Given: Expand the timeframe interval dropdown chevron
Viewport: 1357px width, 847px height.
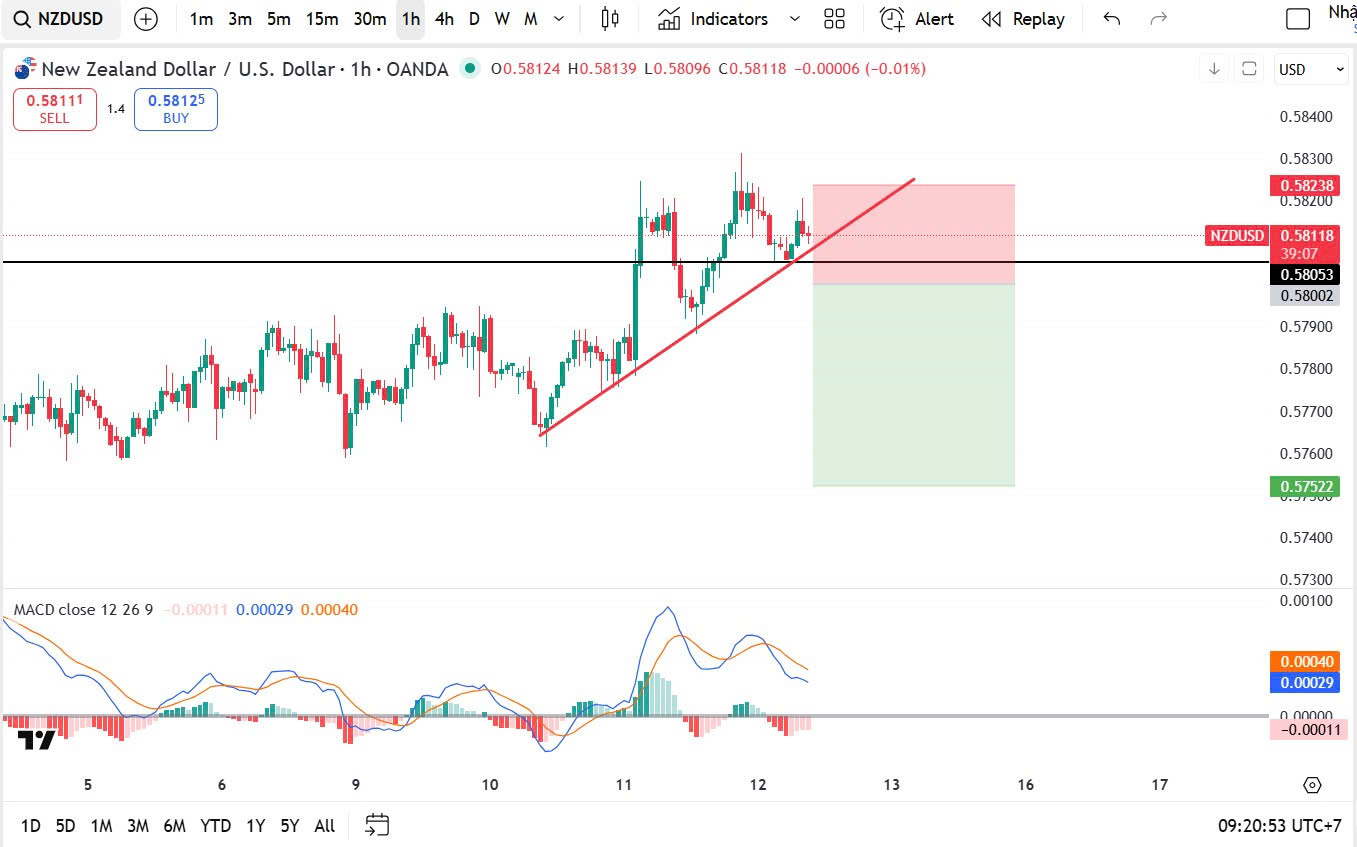Looking at the screenshot, I should click(559, 19).
